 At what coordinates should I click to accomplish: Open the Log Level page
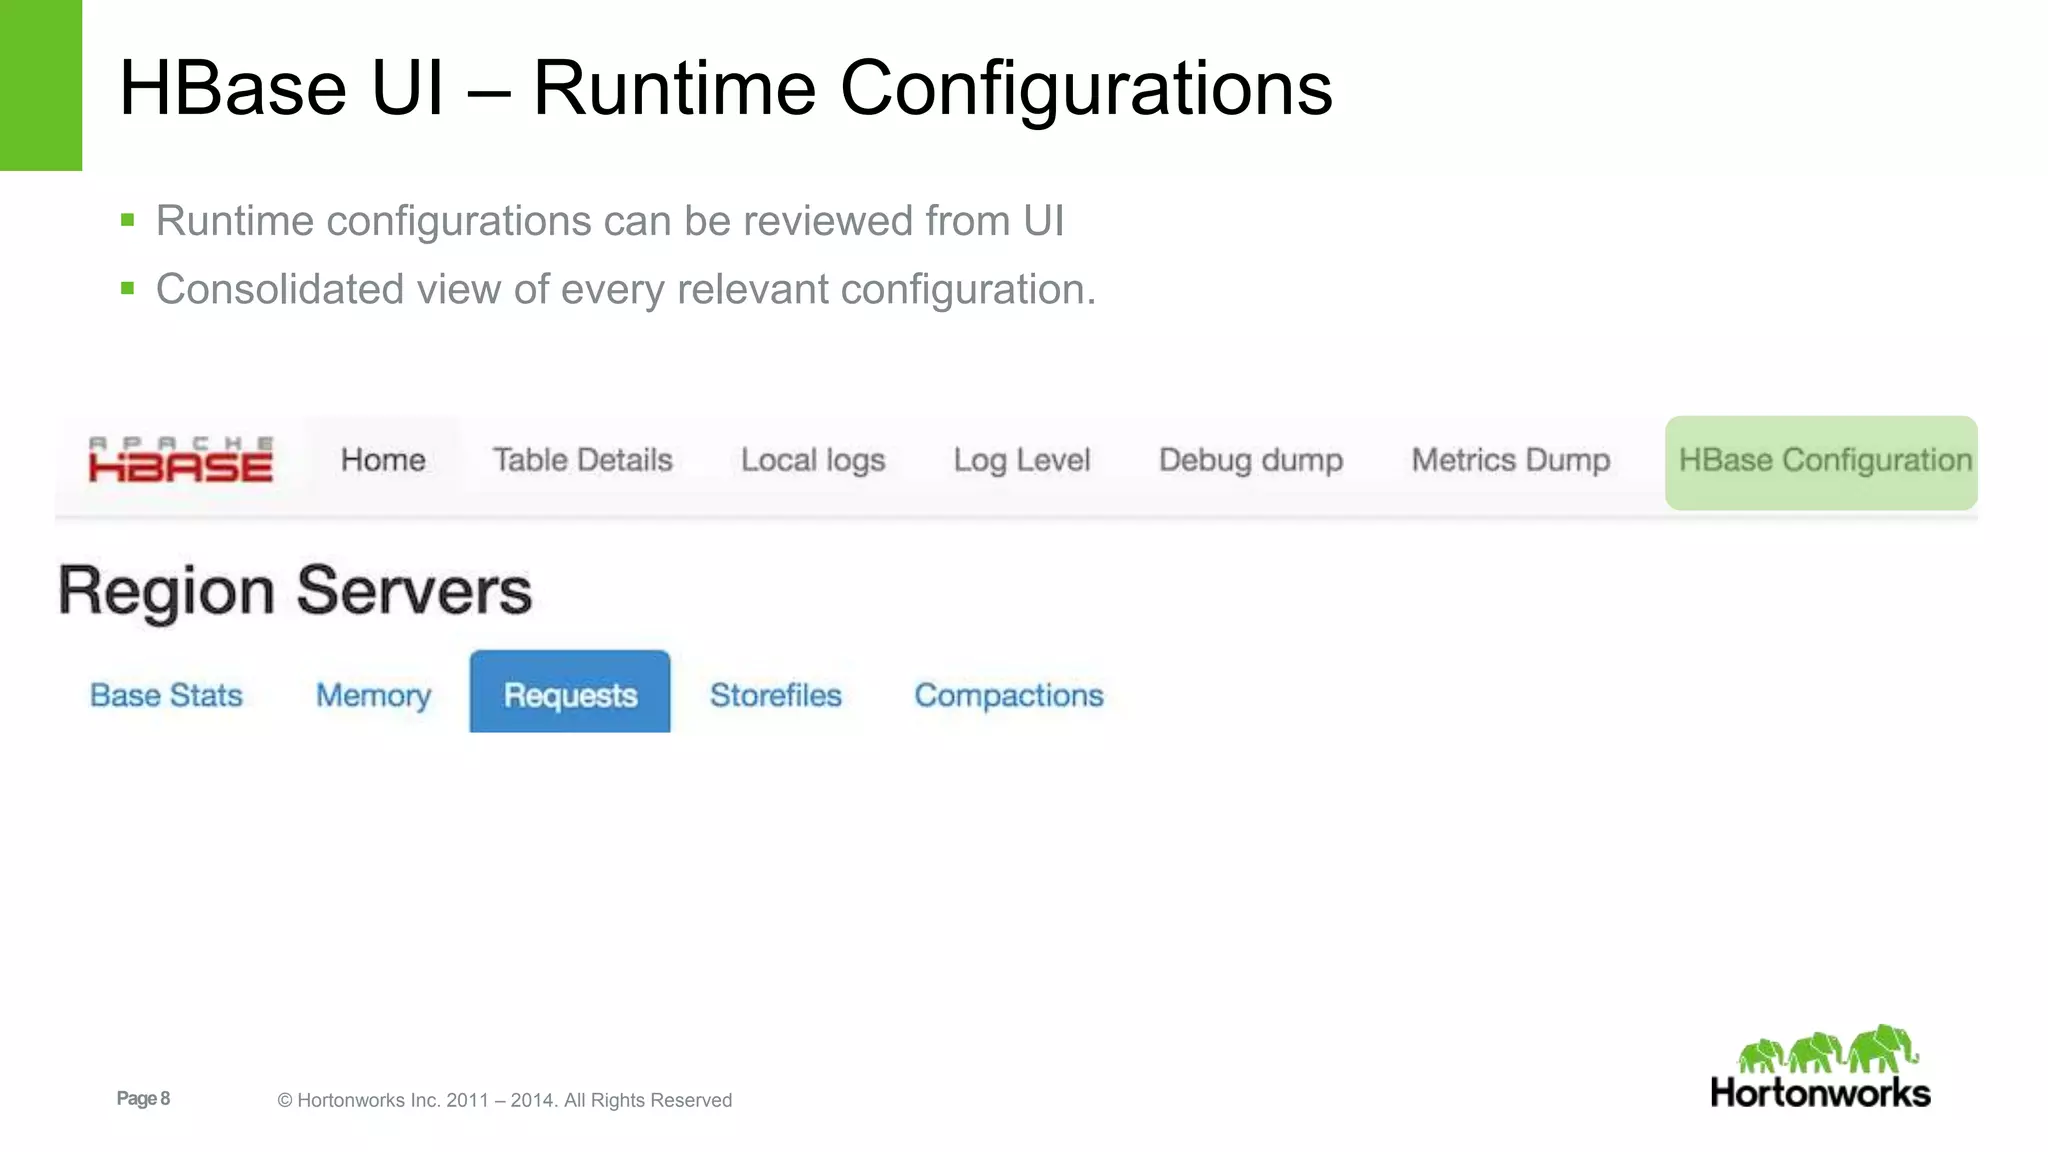1022,461
